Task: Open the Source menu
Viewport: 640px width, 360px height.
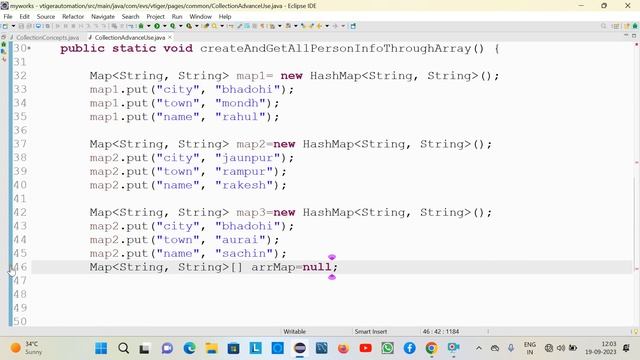Action: (46, 16)
